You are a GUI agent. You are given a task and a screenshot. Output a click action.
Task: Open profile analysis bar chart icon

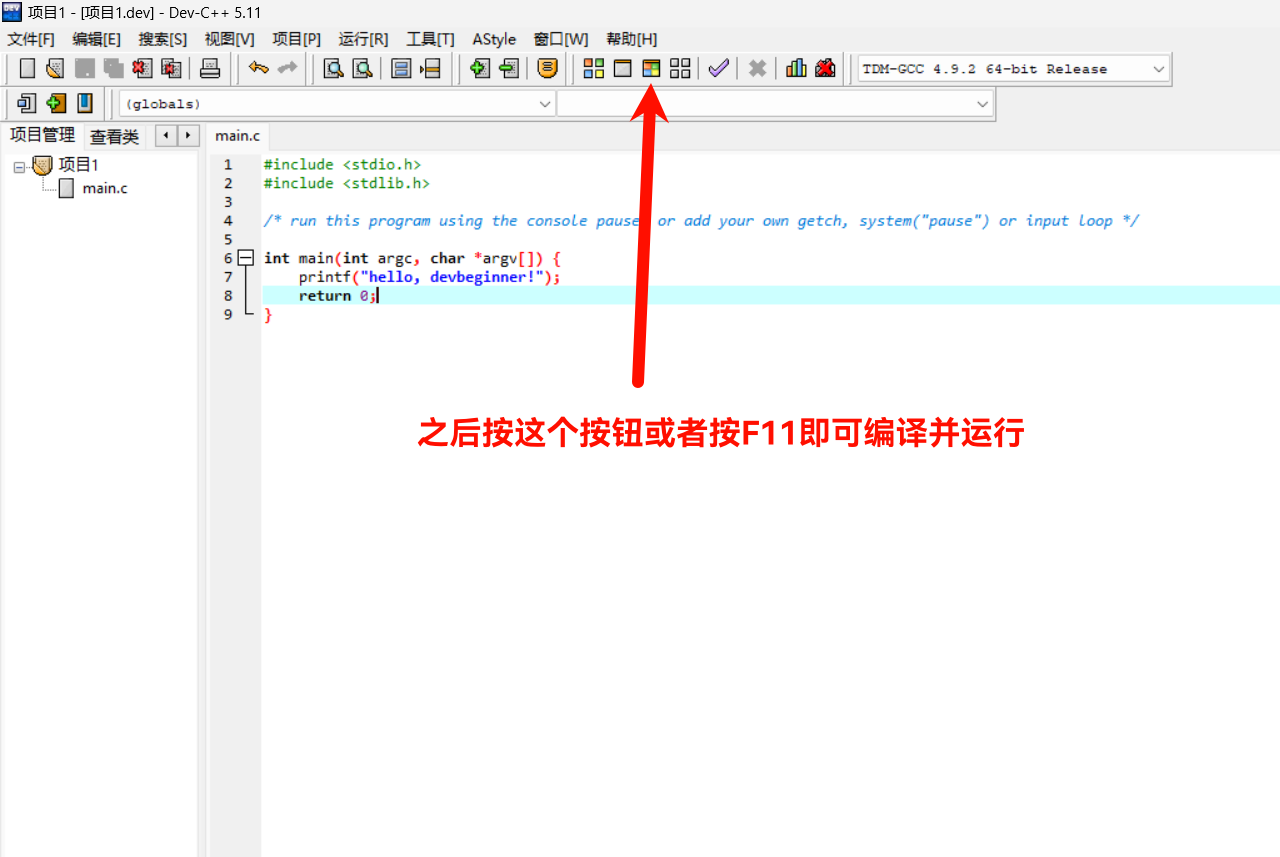pos(796,69)
